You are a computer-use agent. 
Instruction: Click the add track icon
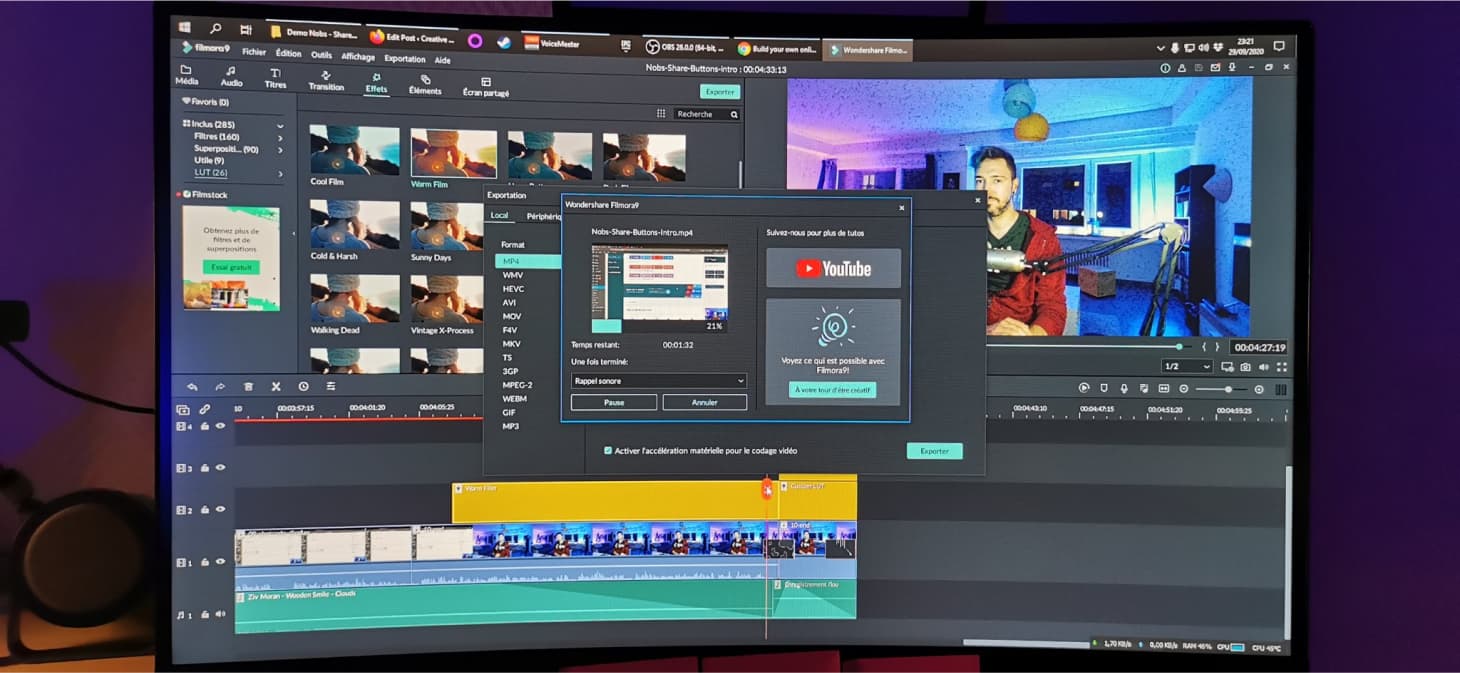point(183,409)
